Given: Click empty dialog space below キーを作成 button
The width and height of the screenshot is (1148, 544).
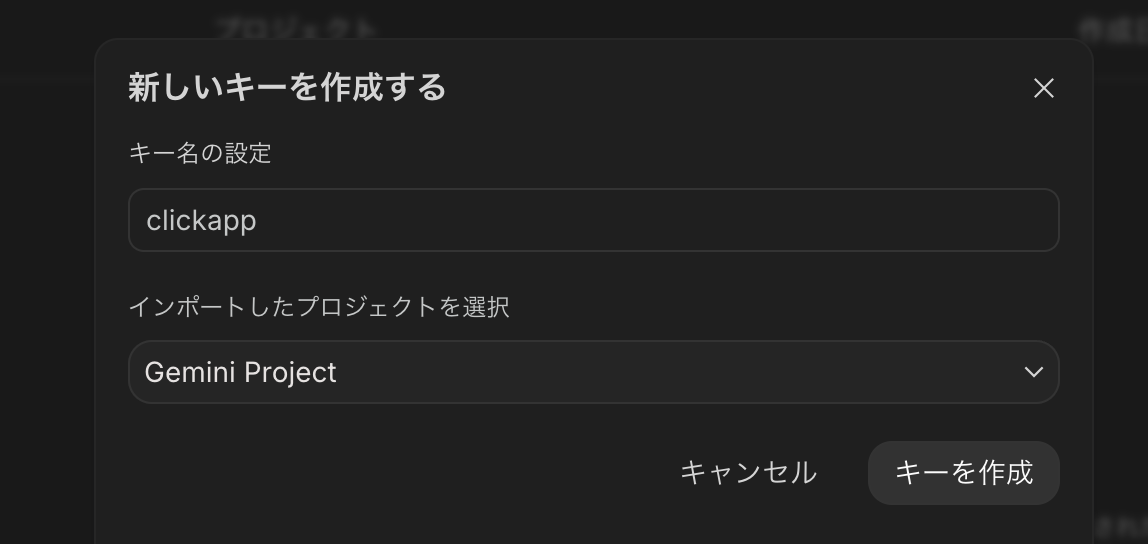Looking at the screenshot, I should pos(963,526).
